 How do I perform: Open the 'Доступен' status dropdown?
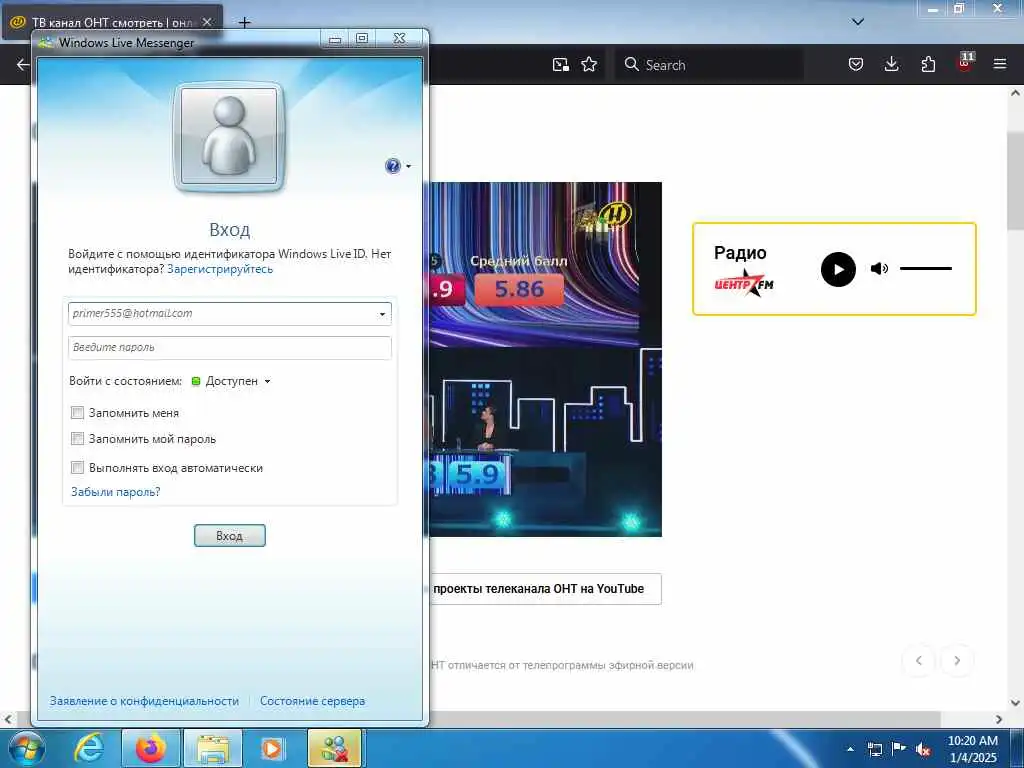231,381
